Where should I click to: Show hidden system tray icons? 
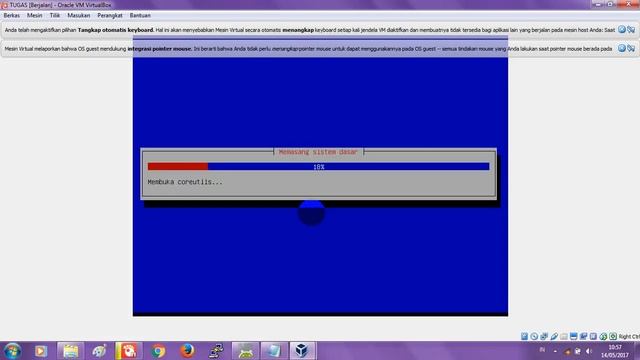click(x=555, y=351)
